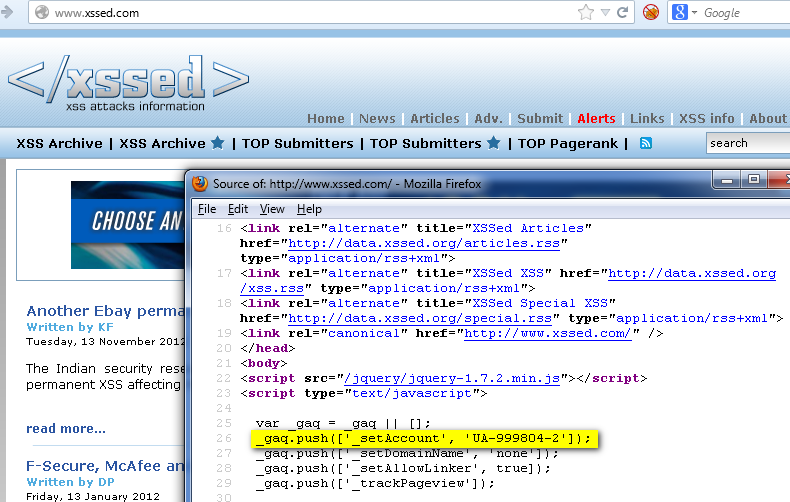790x502 pixels.
Task: Follow the /jquery/jquery-1.7.2.min.js source link
Action: tap(452, 379)
